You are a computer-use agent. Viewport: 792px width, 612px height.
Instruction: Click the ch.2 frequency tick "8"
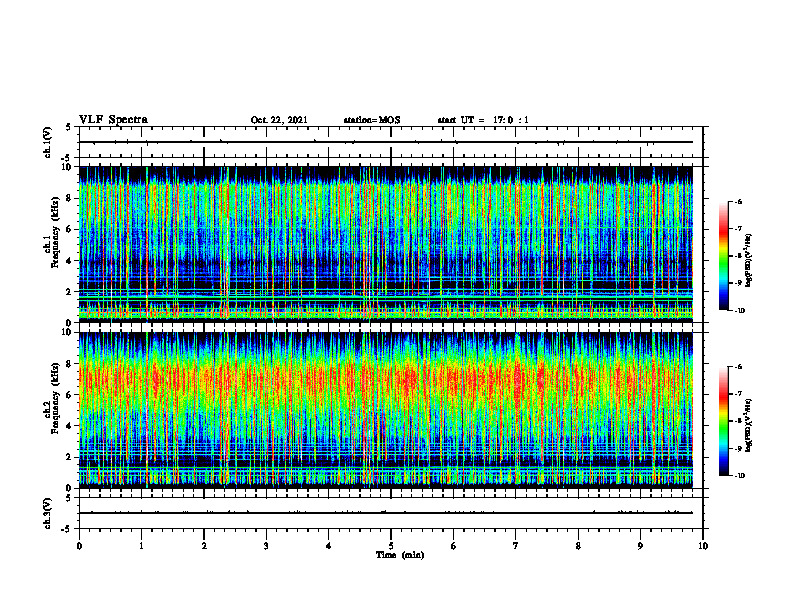pos(70,364)
